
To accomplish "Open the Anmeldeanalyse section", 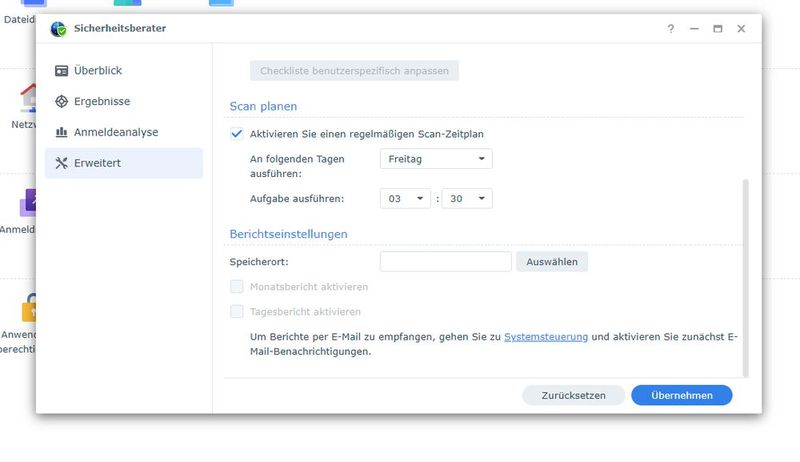I will 123,132.
